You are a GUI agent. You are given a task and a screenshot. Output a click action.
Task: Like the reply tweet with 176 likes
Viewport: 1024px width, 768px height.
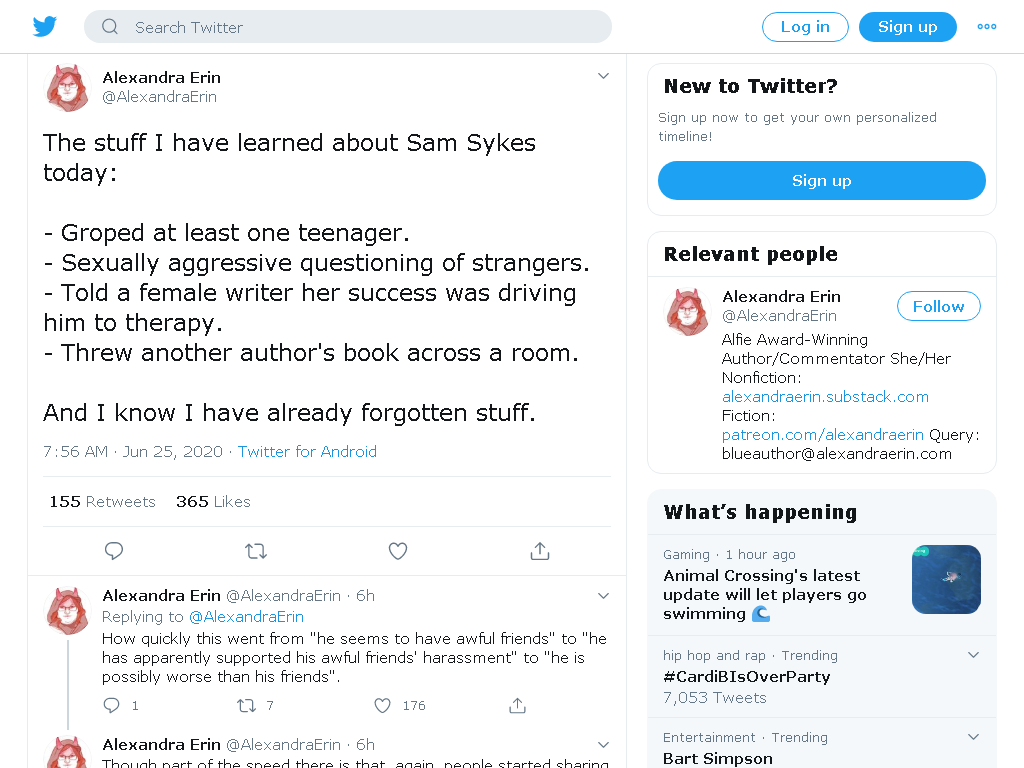383,705
